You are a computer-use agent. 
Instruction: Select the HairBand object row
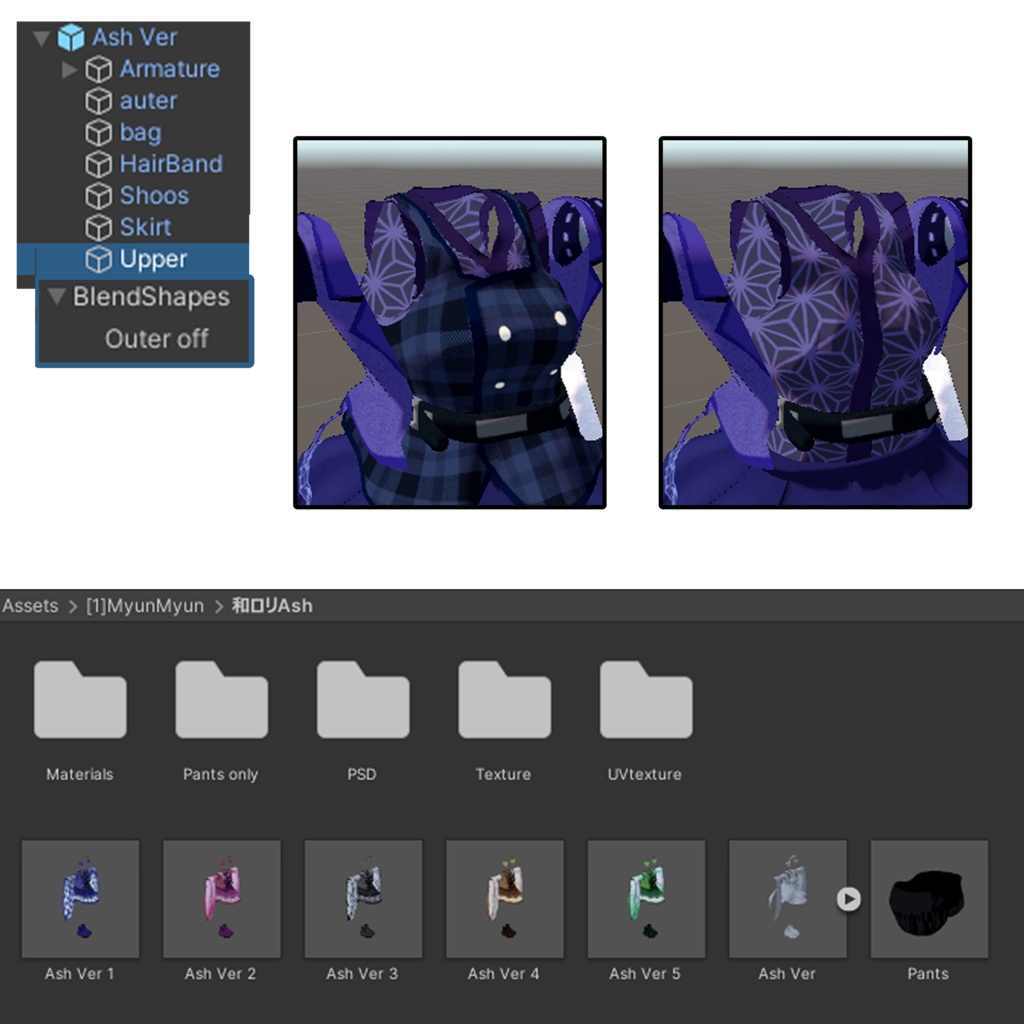pos(133,164)
